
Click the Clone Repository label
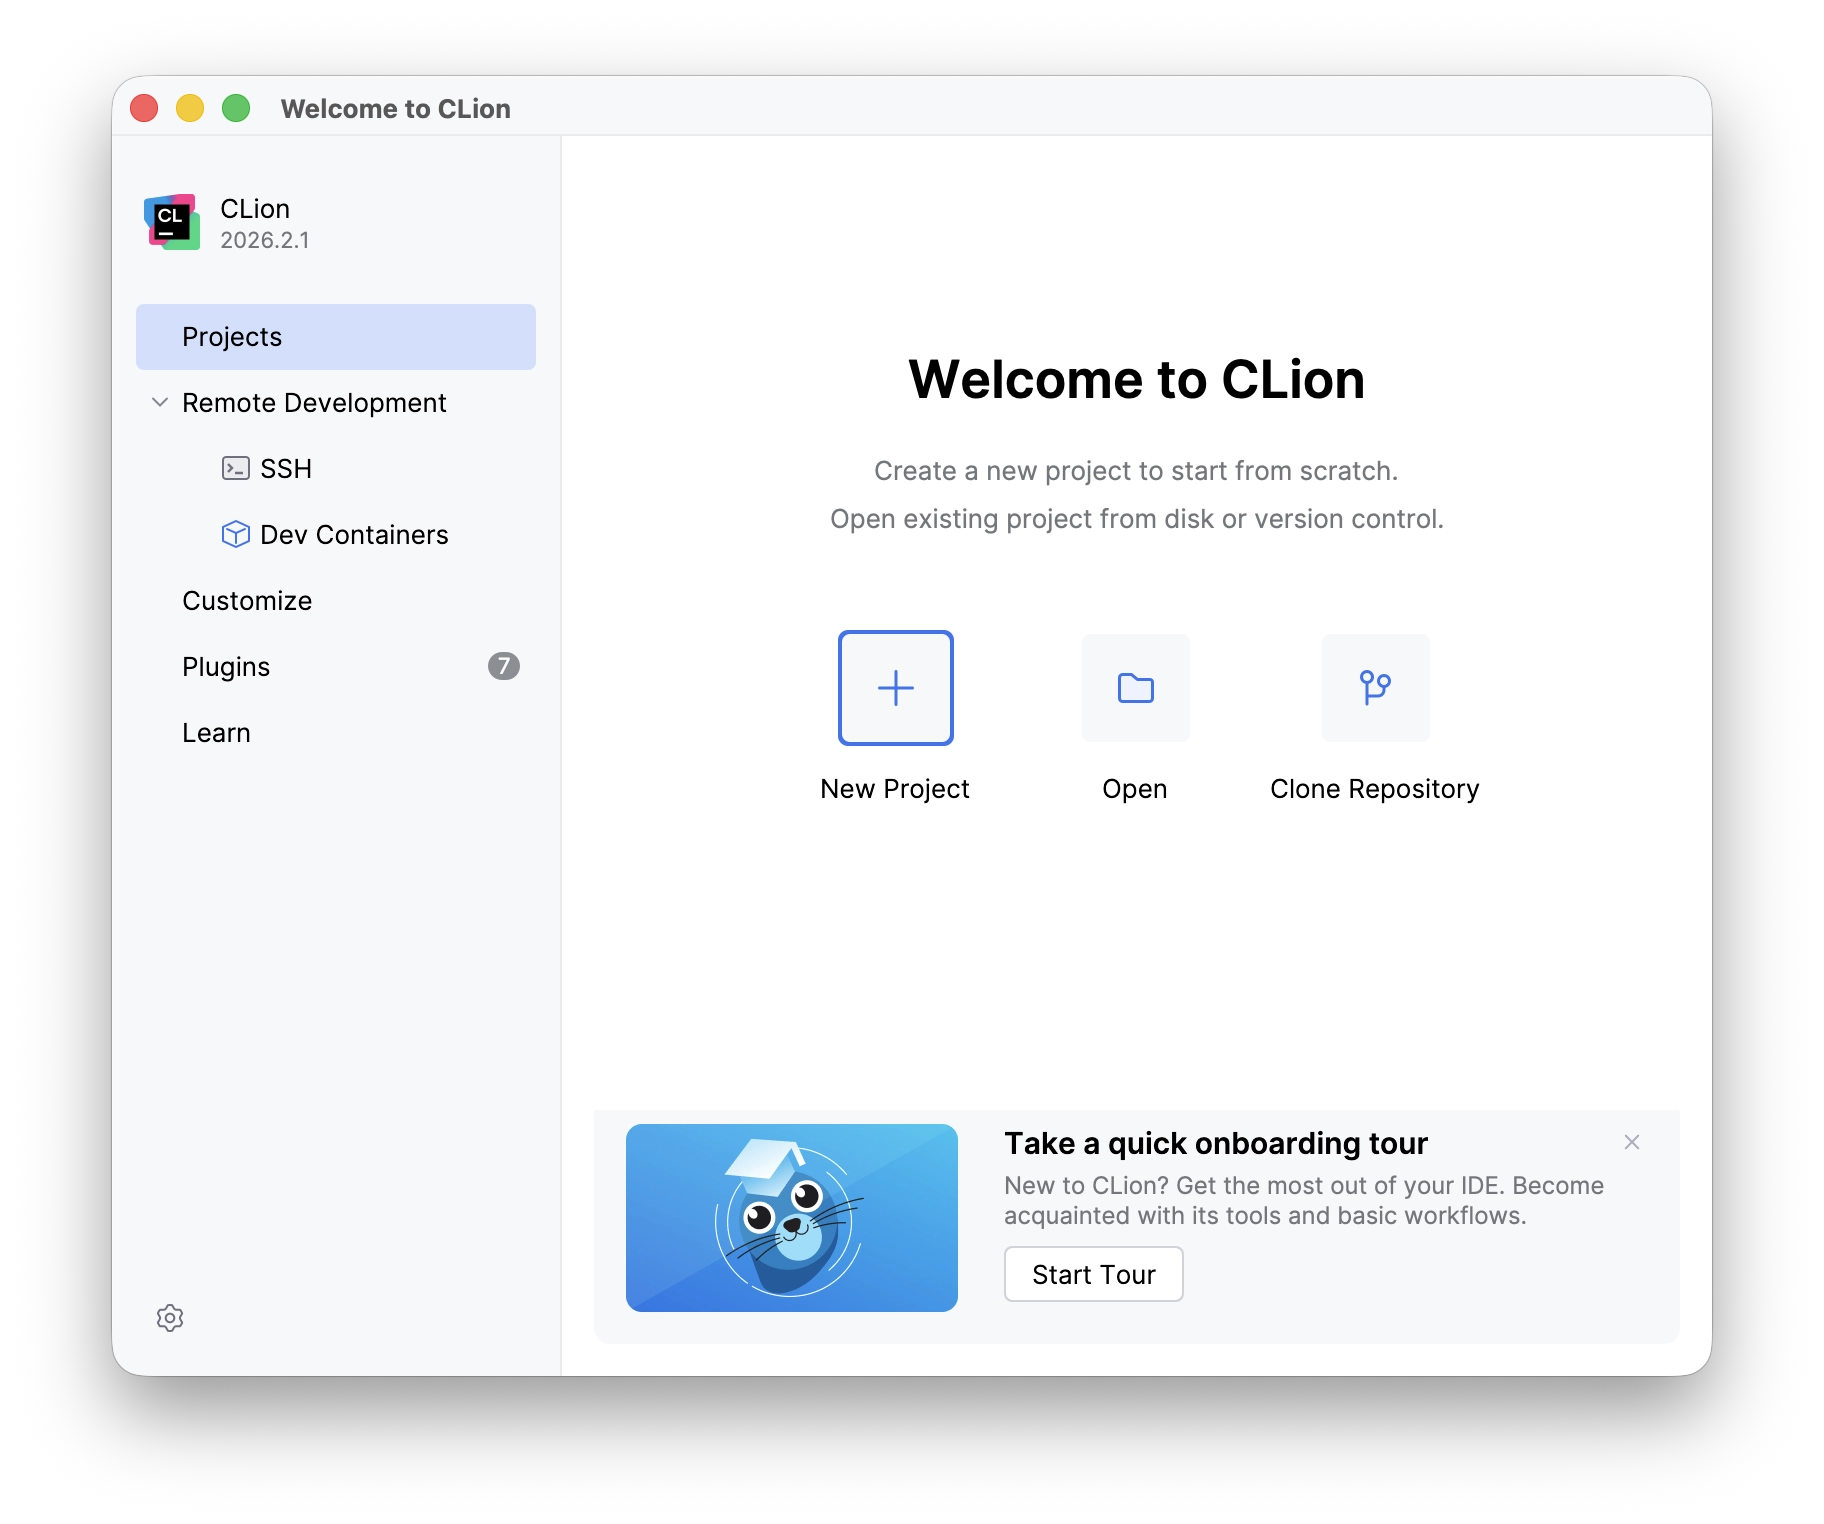point(1375,789)
